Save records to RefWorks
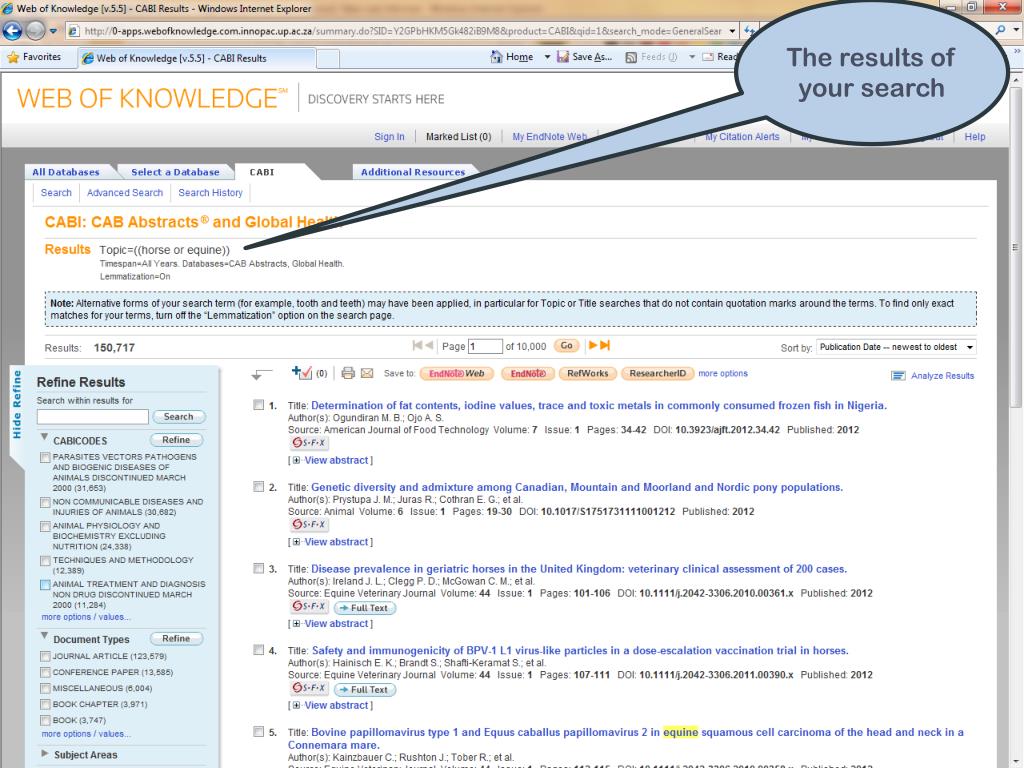This screenshot has width=1024, height=768. (587, 374)
